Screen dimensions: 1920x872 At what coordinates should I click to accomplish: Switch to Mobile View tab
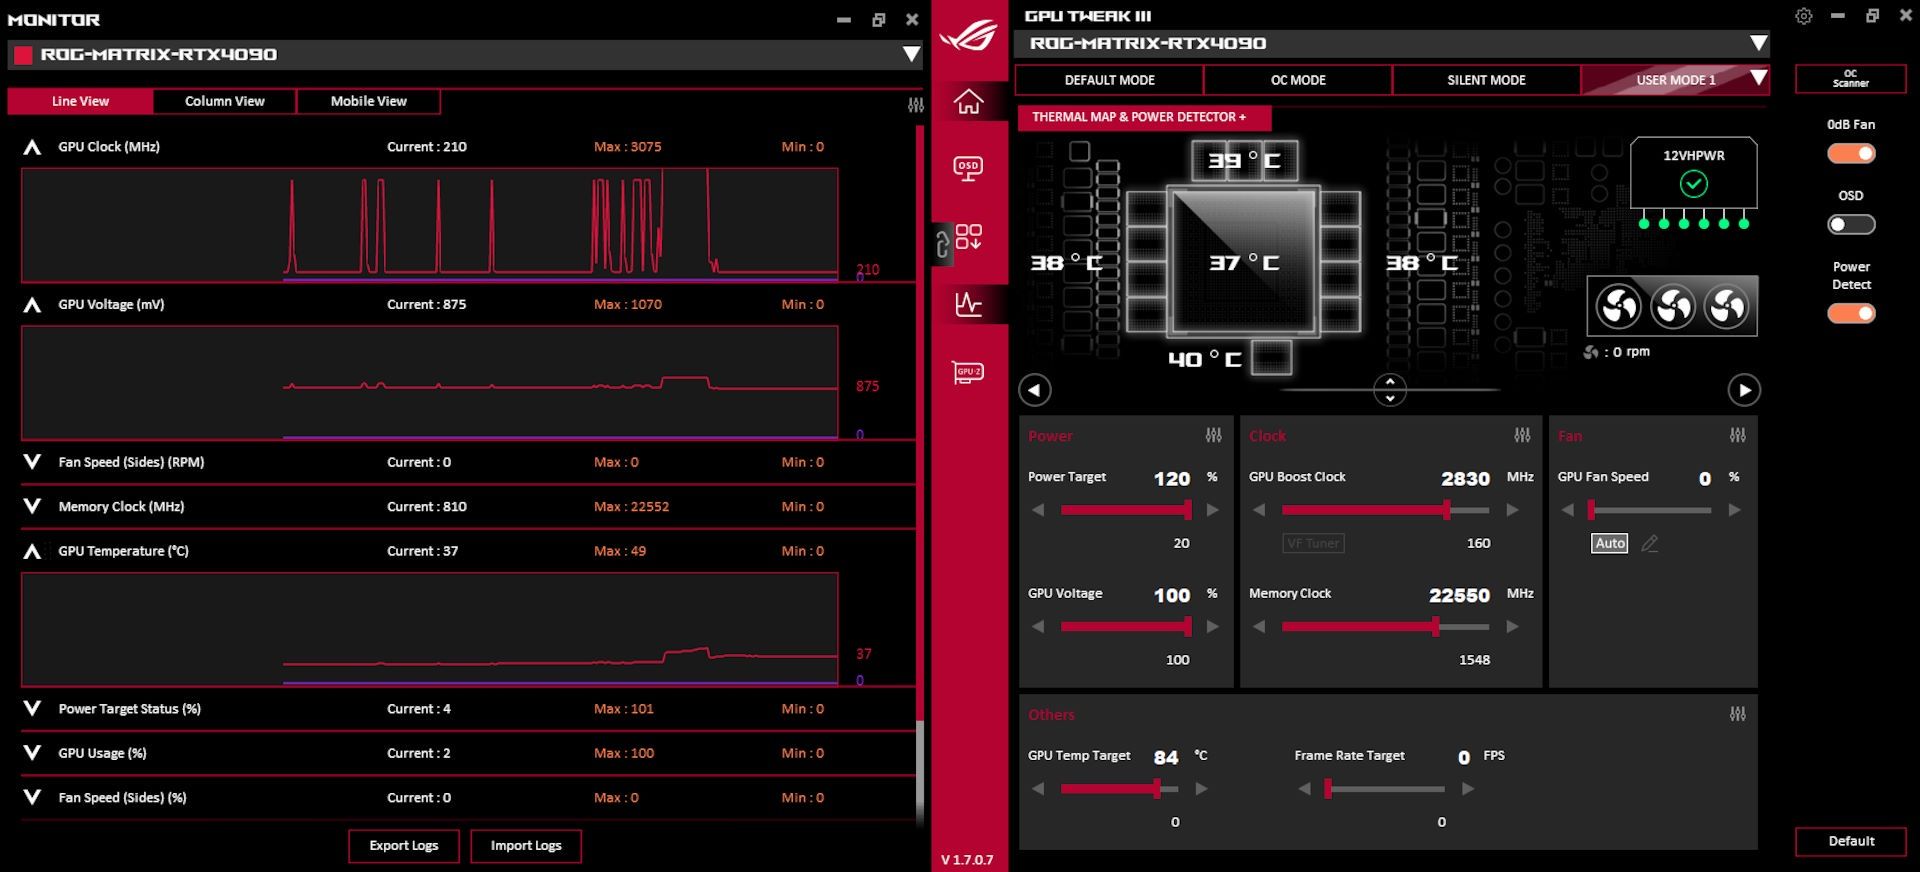point(369,101)
